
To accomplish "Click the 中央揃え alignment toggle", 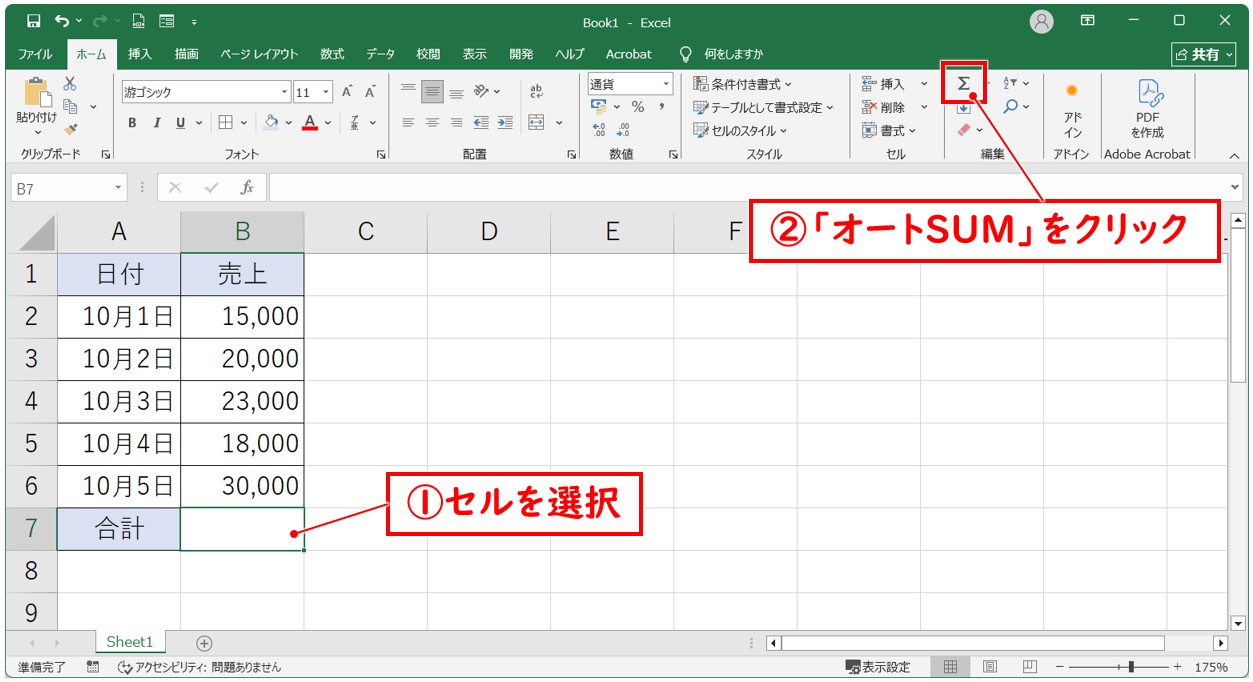I will pyautogui.click(x=431, y=122).
